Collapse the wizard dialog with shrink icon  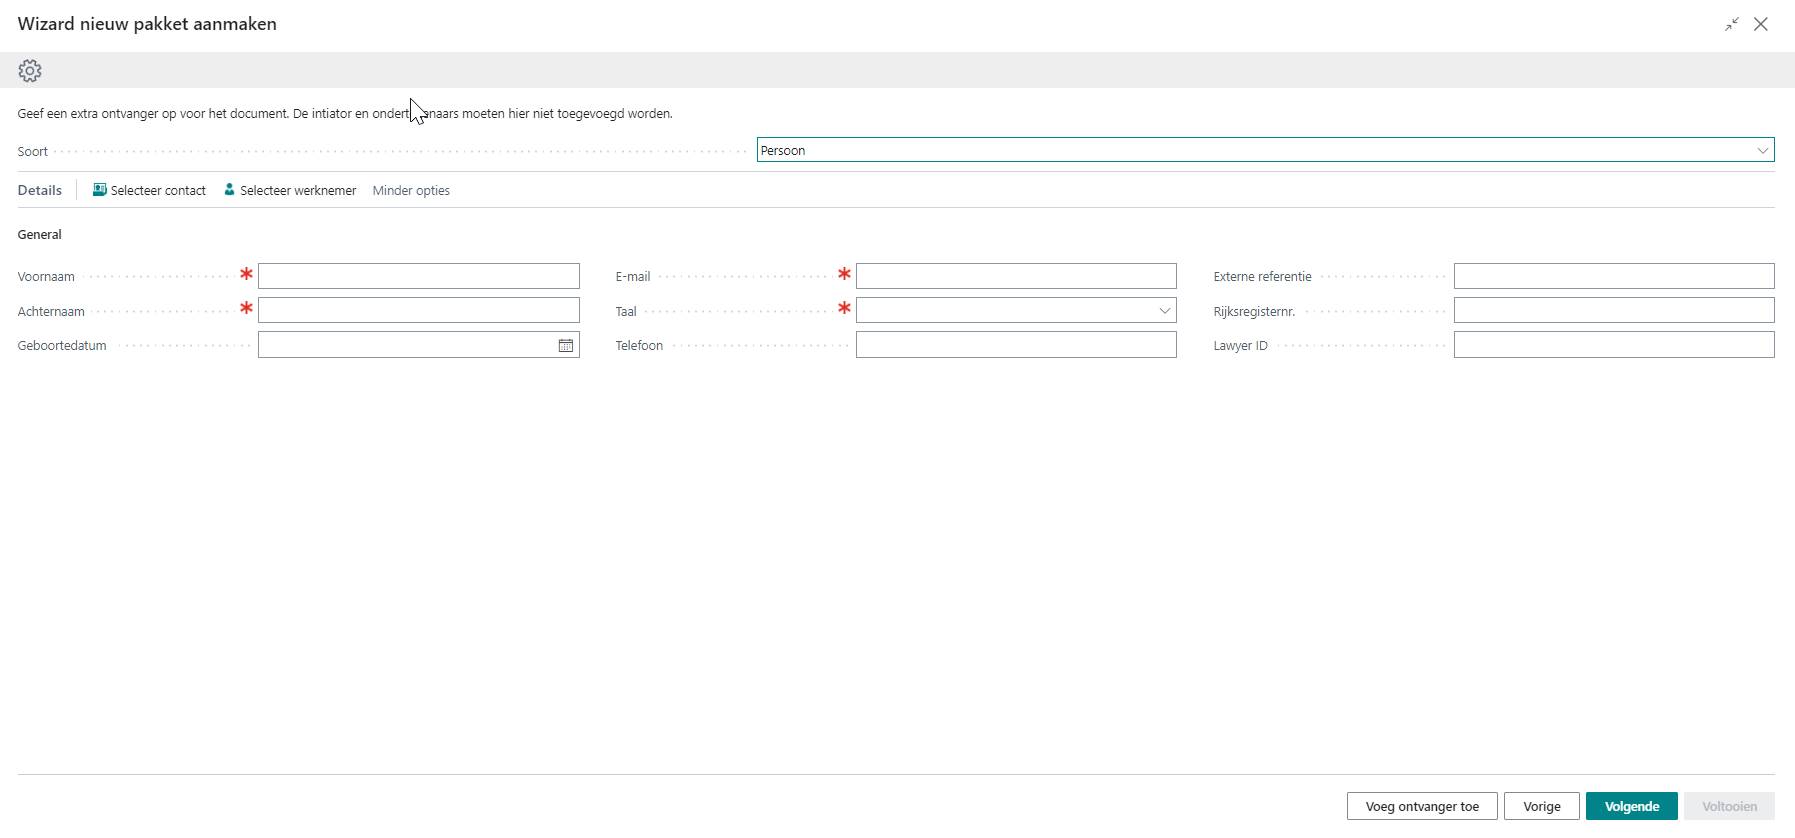(x=1731, y=24)
